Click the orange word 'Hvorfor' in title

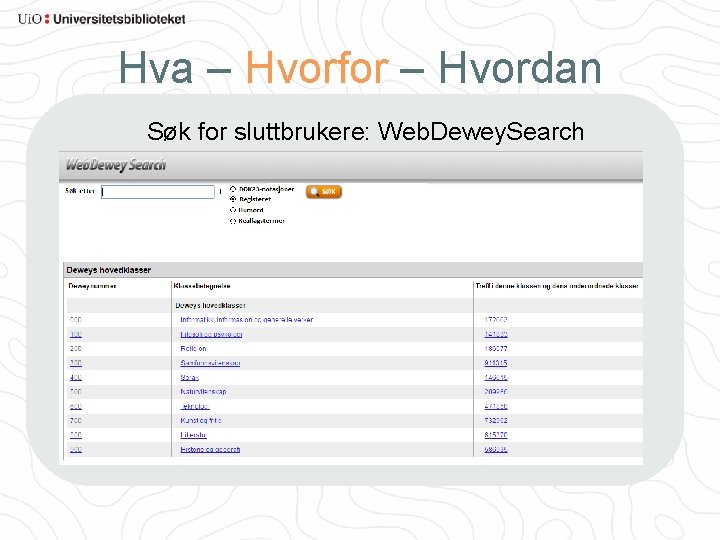point(317,68)
